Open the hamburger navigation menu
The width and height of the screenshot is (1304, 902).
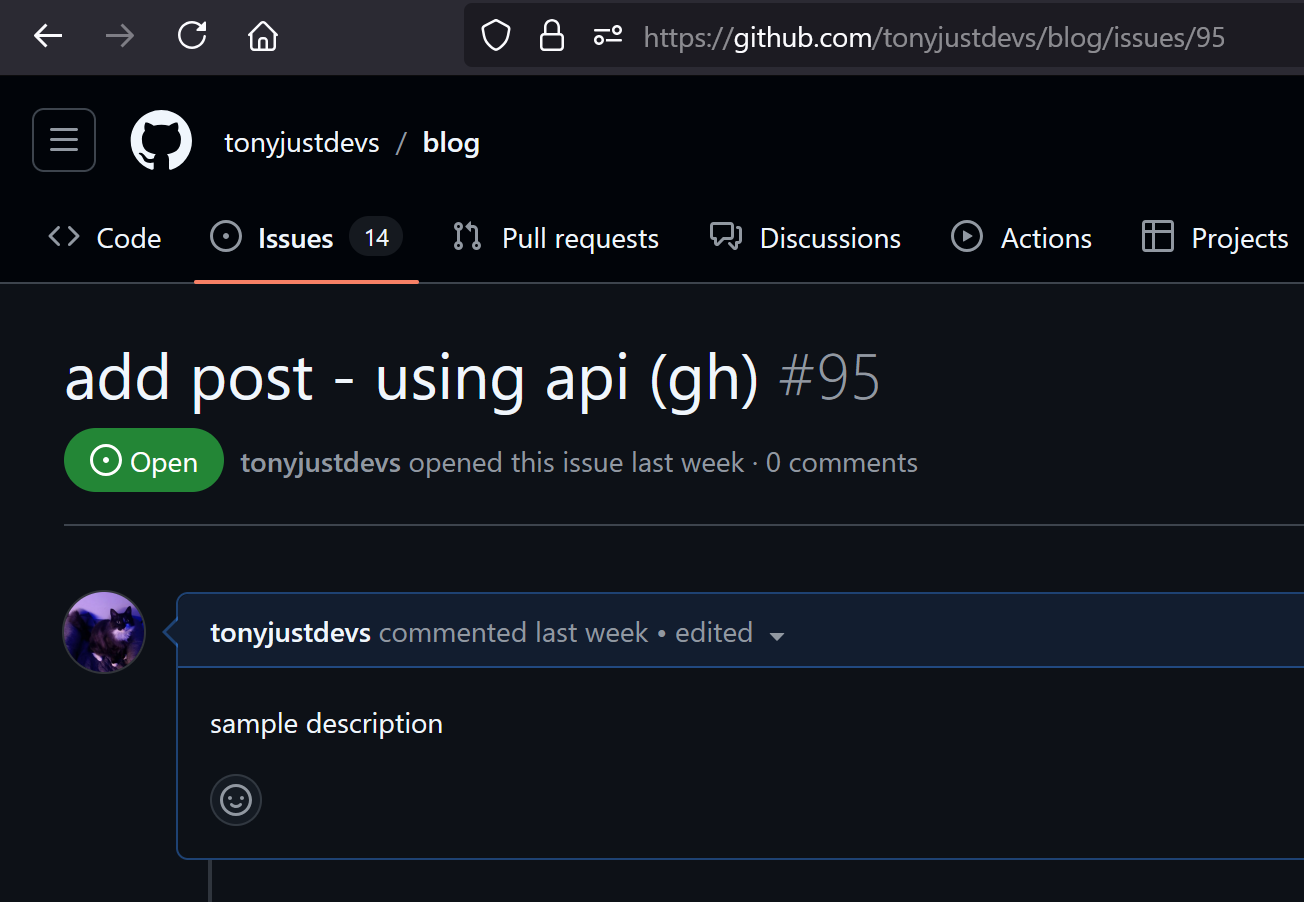(64, 140)
